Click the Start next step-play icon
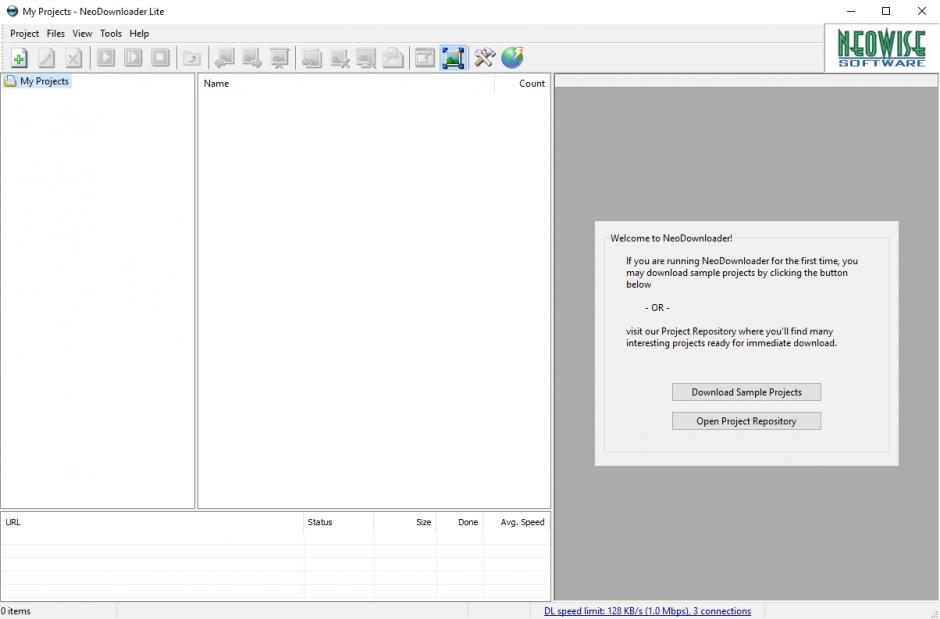This screenshot has width=940, height=619. point(133,58)
